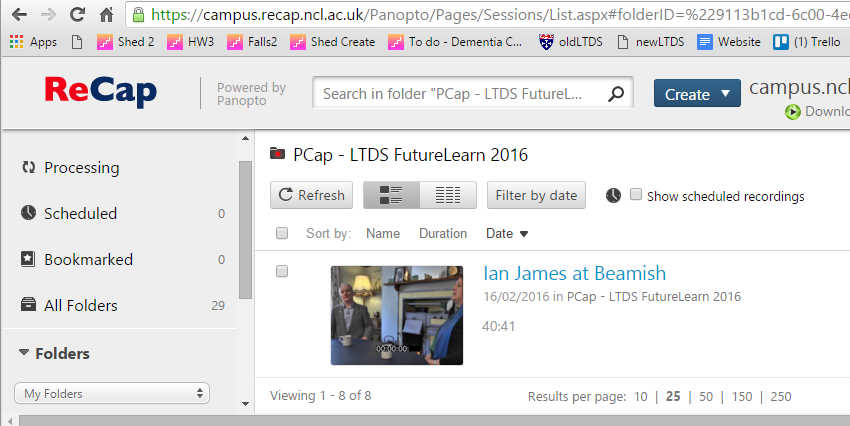The image size is (850, 426).
Task: Open Scheduled in the sidebar
Action: pyautogui.click(x=80, y=213)
